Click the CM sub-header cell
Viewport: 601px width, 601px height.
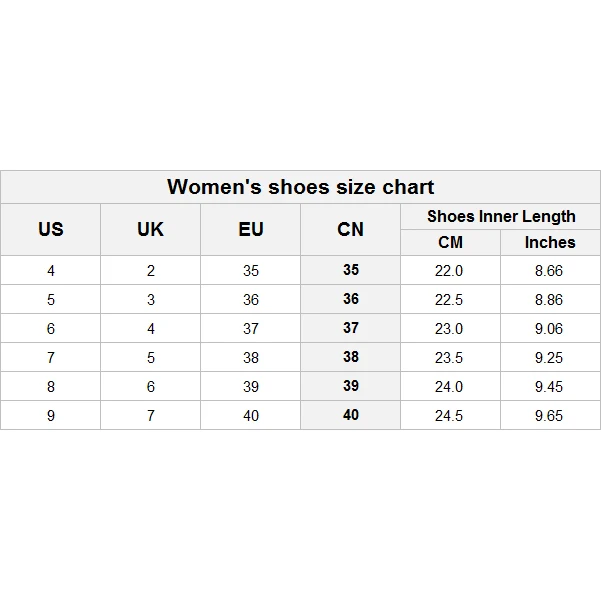coord(450,242)
